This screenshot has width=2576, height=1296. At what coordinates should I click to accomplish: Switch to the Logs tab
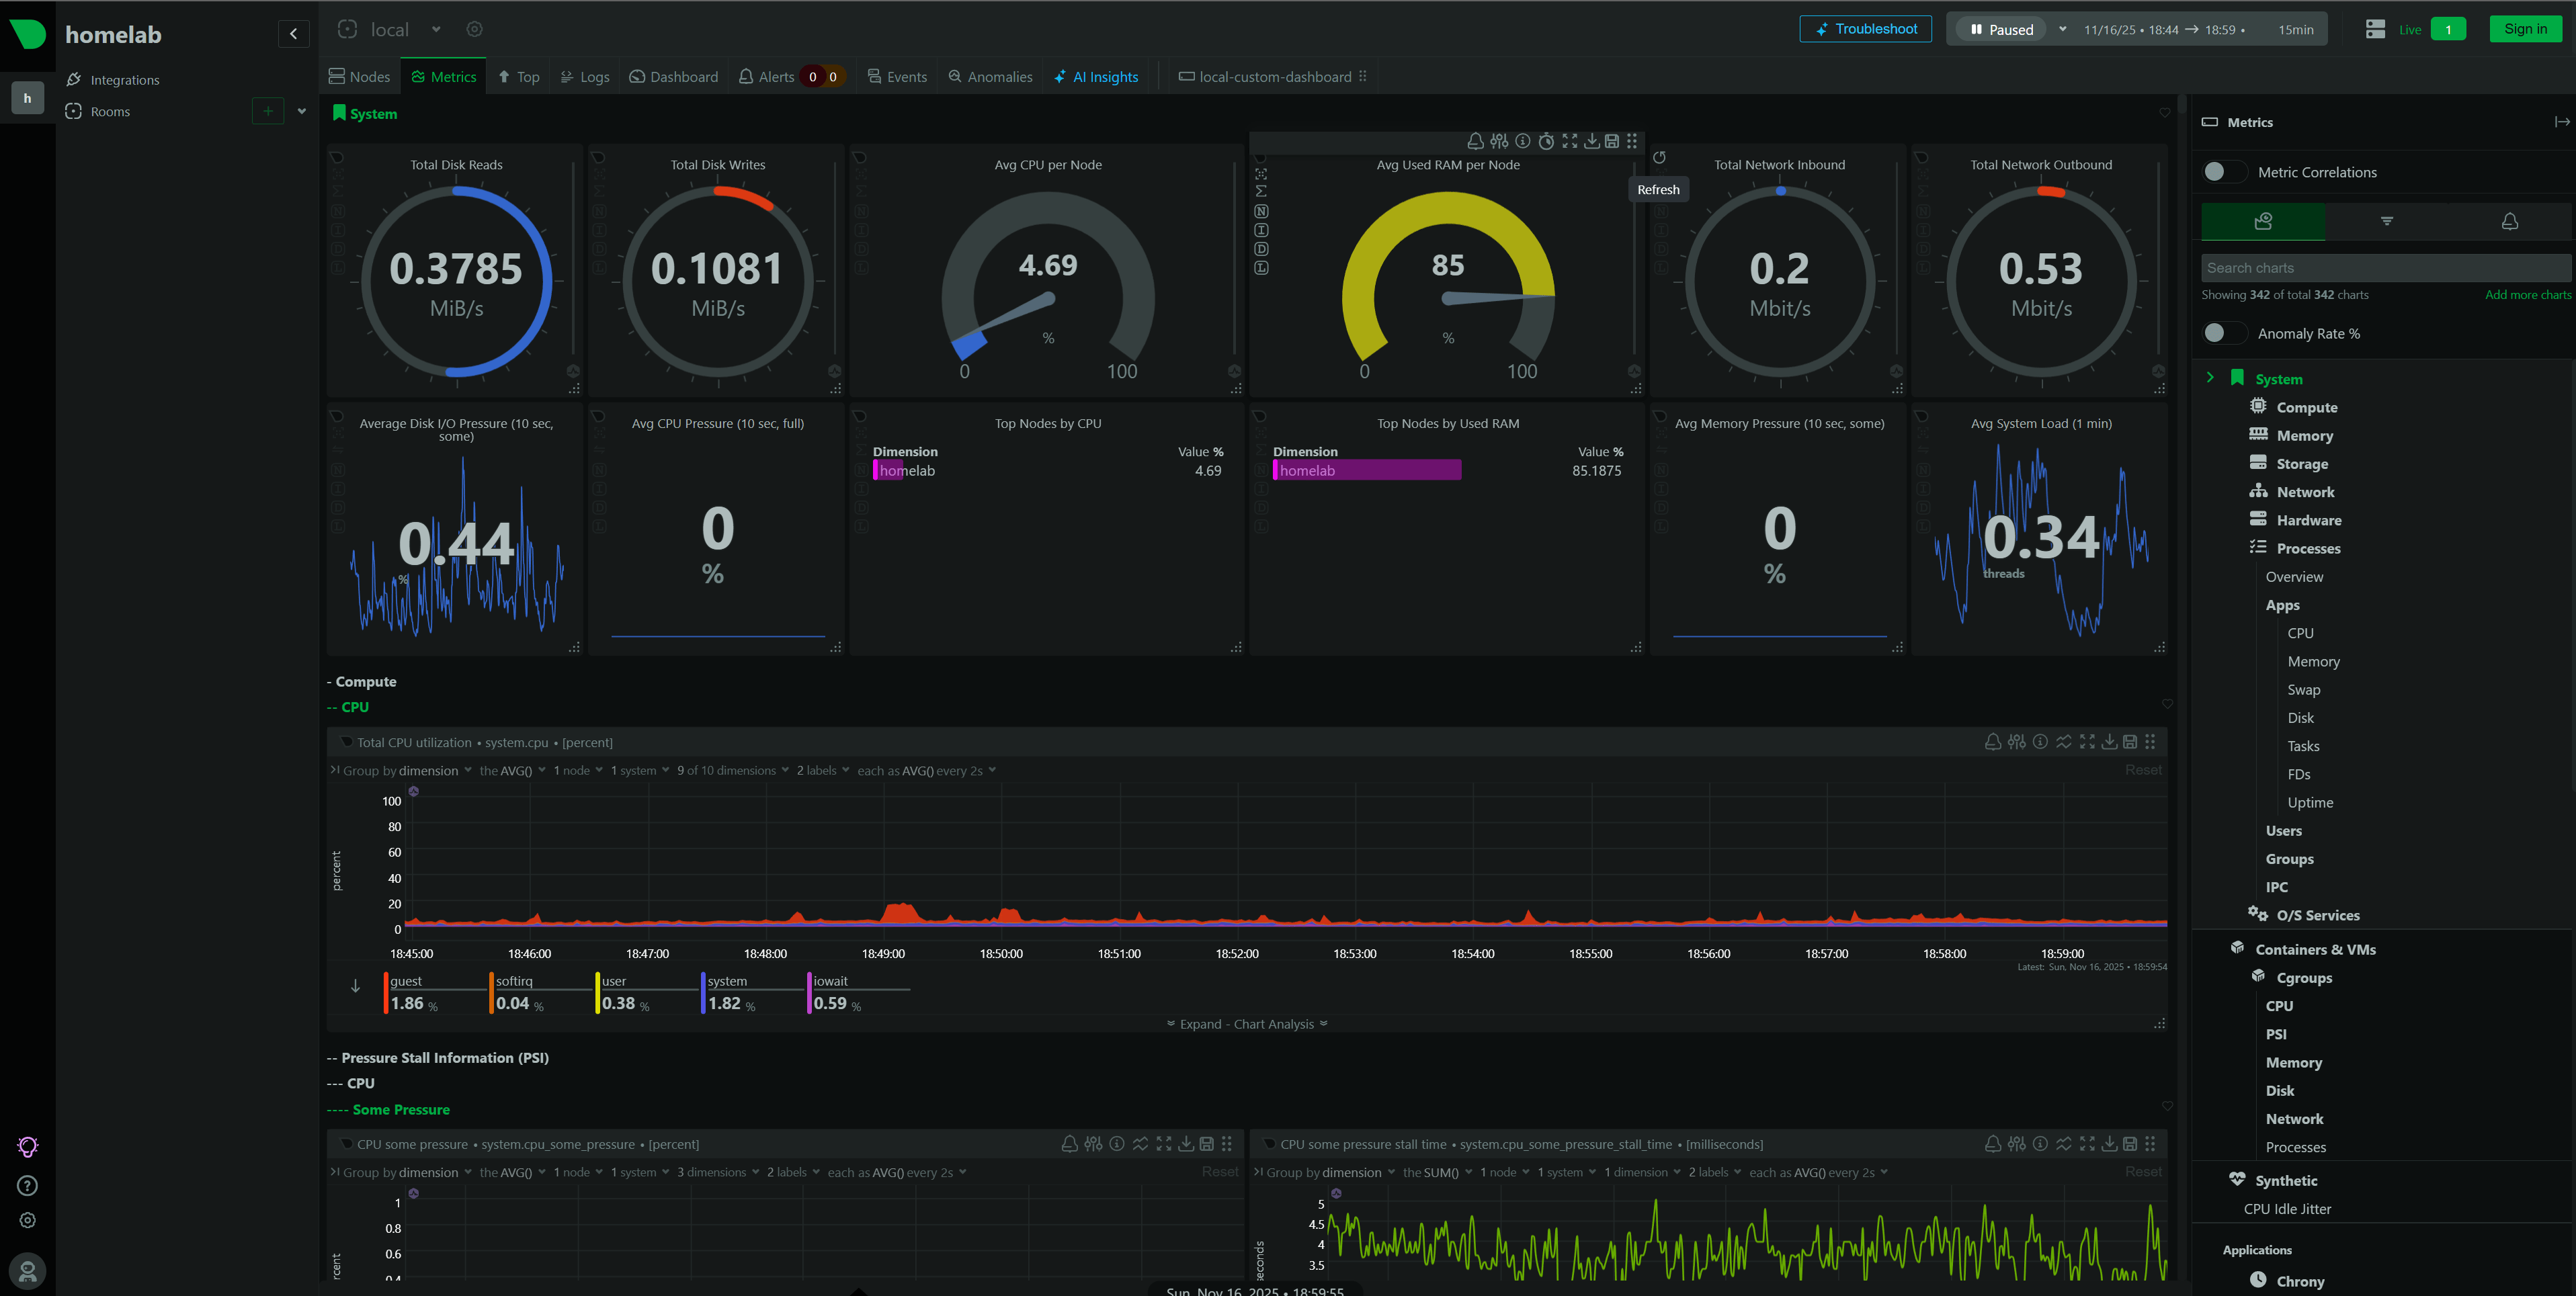pyautogui.click(x=585, y=77)
